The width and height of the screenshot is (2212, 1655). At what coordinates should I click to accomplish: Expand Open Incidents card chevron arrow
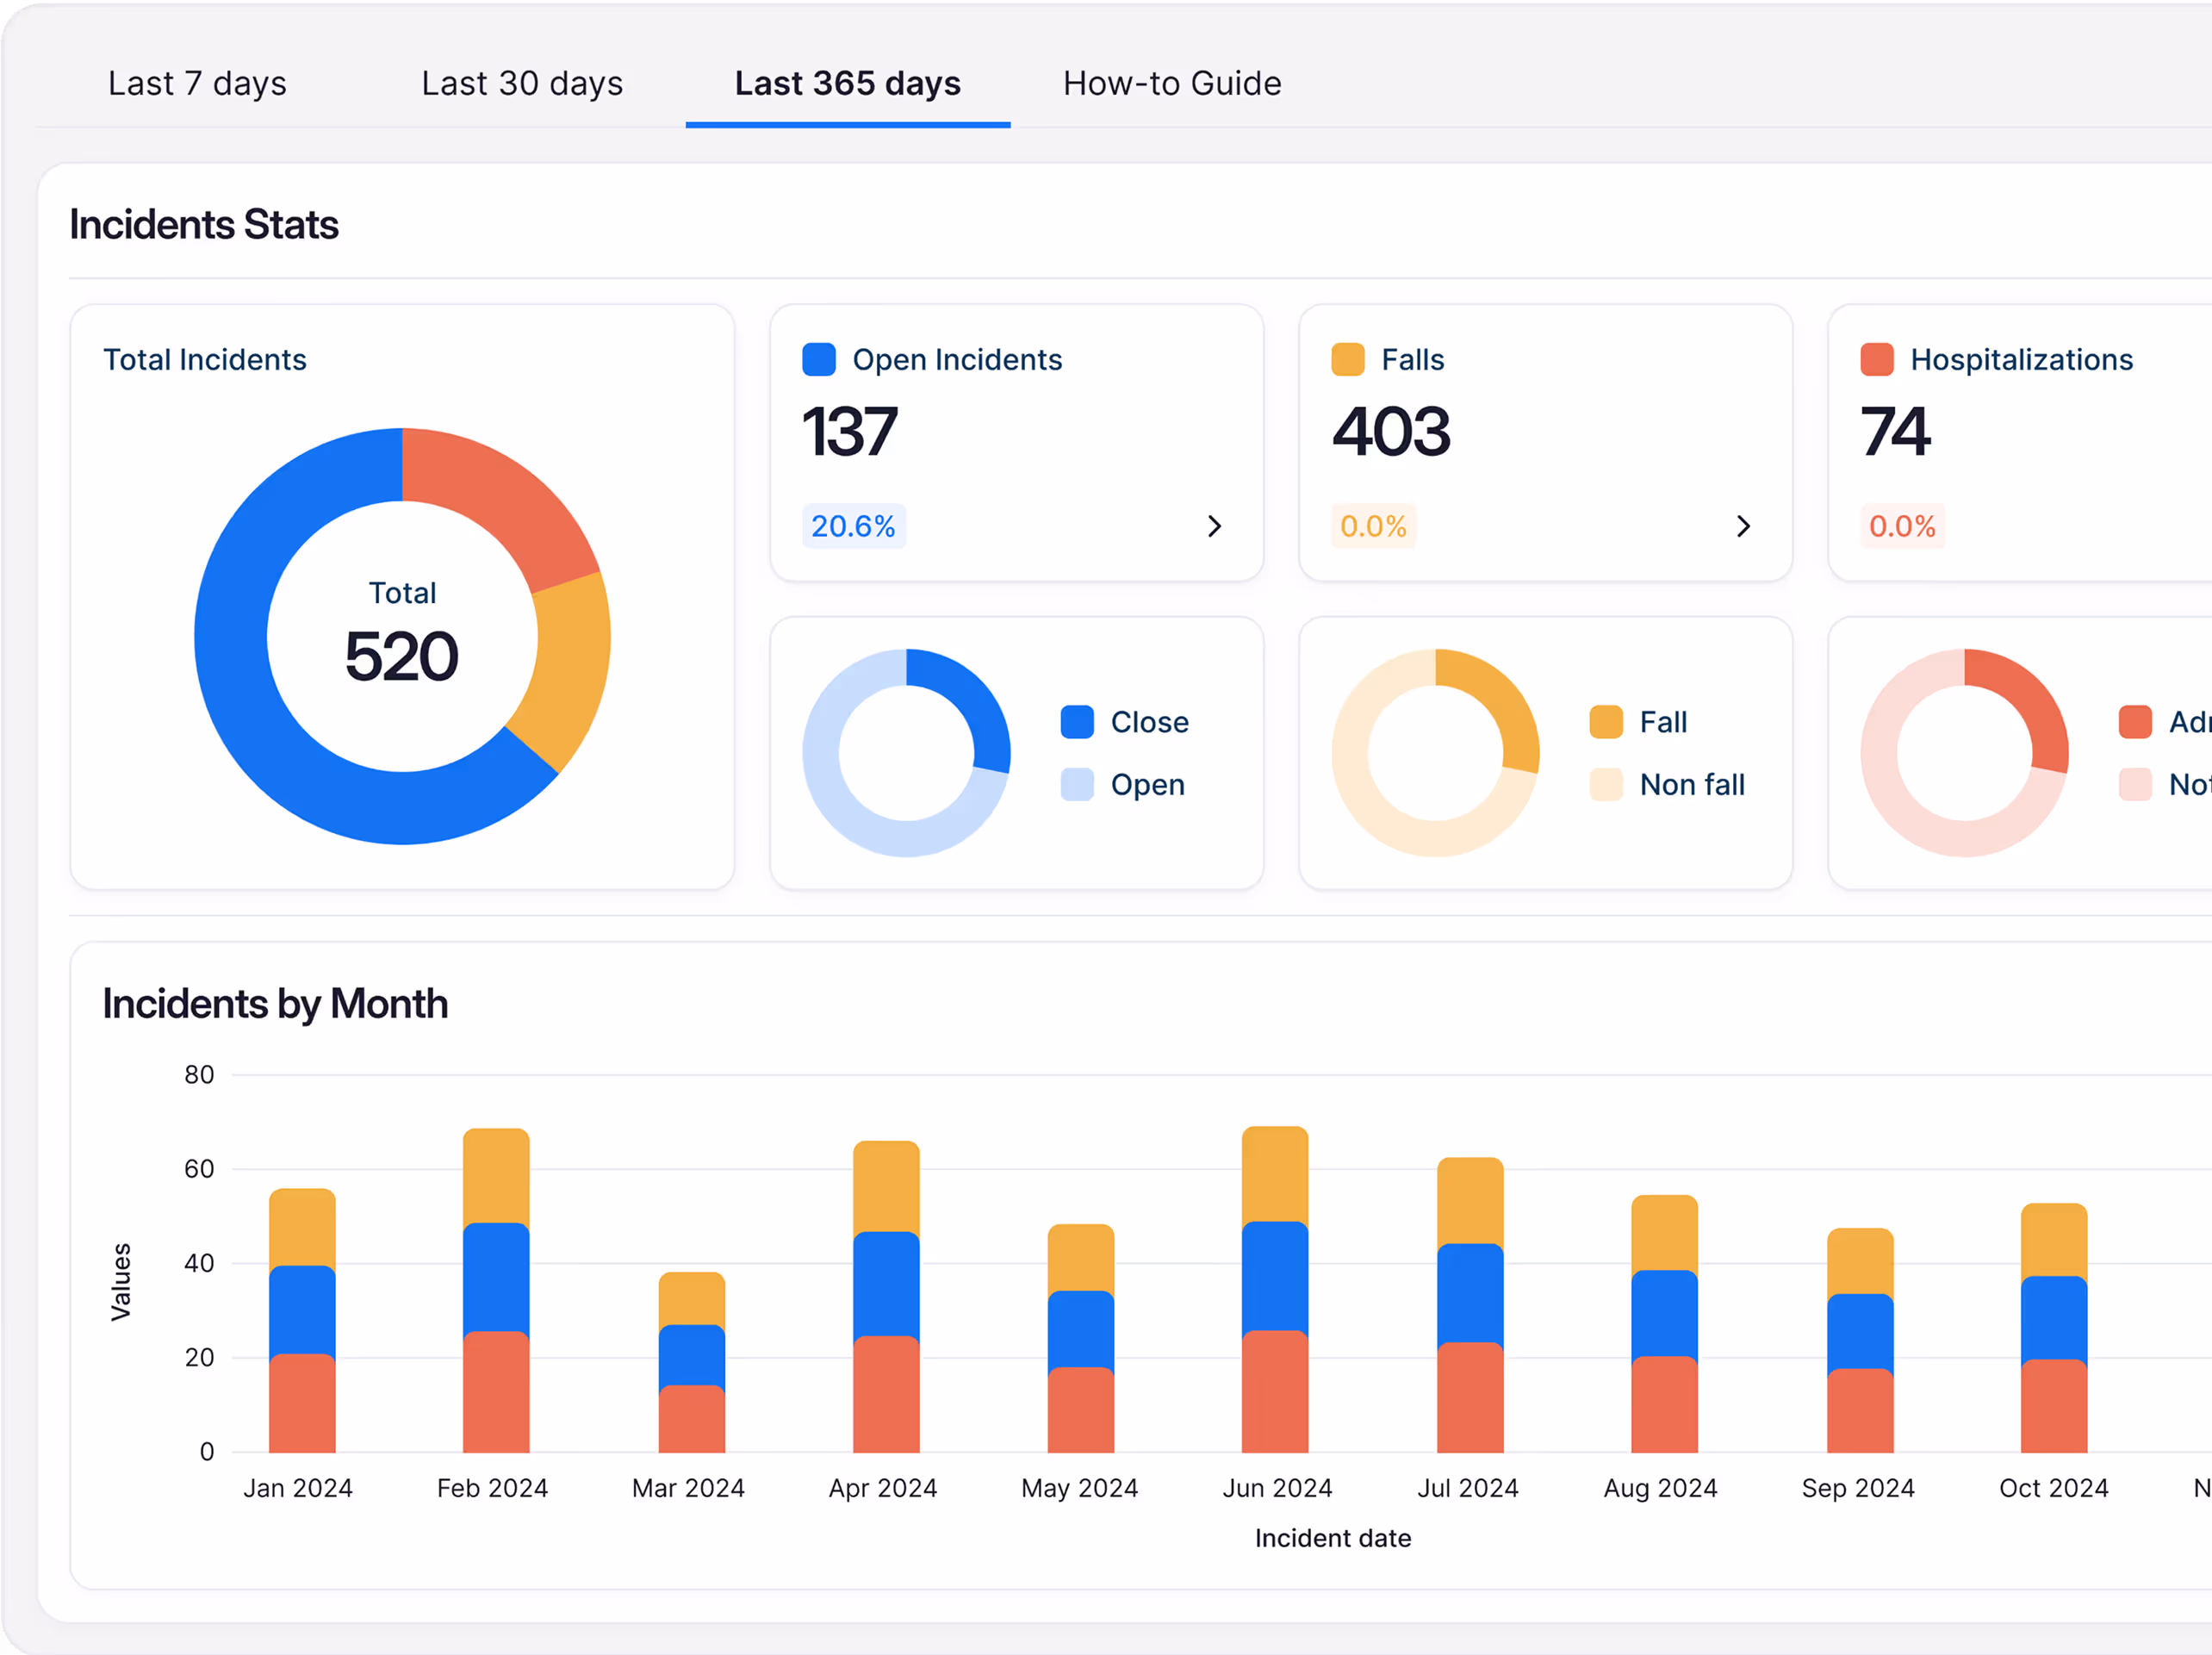pyautogui.click(x=1214, y=526)
